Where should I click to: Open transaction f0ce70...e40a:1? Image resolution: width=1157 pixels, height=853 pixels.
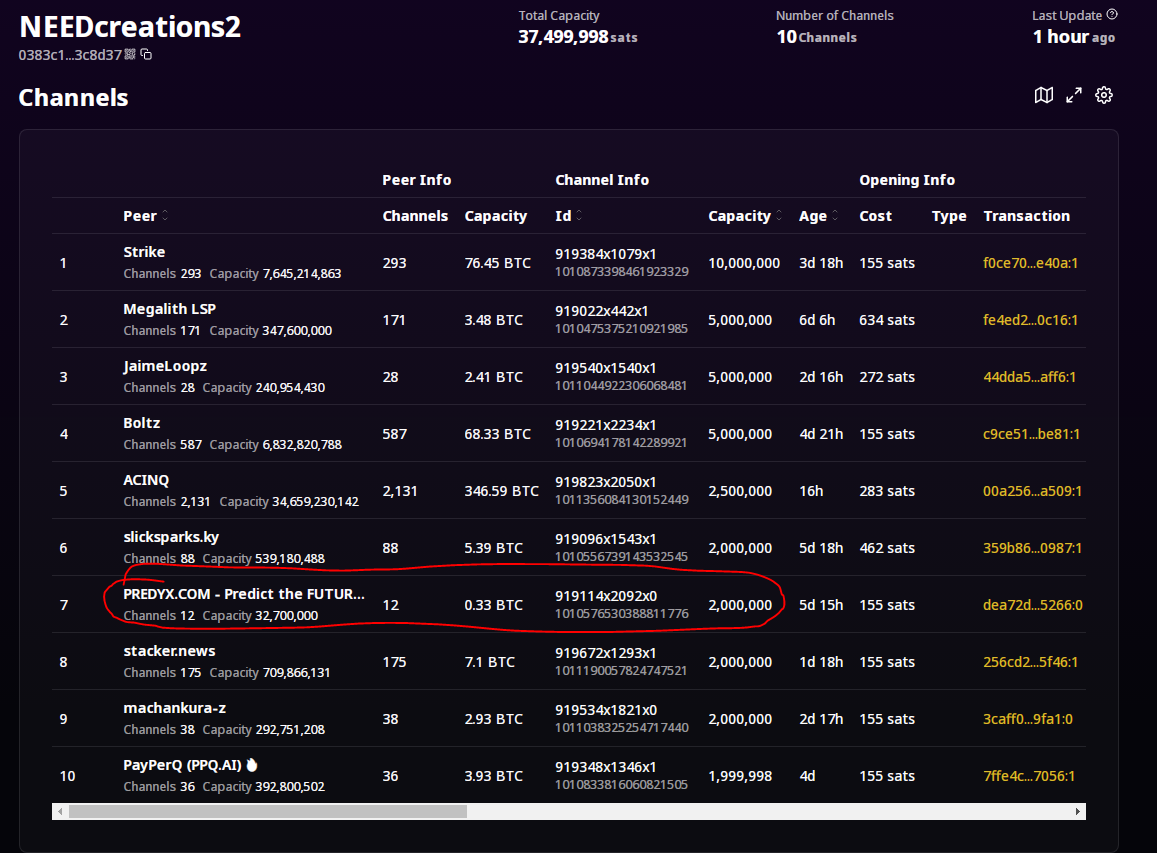tap(1032, 263)
